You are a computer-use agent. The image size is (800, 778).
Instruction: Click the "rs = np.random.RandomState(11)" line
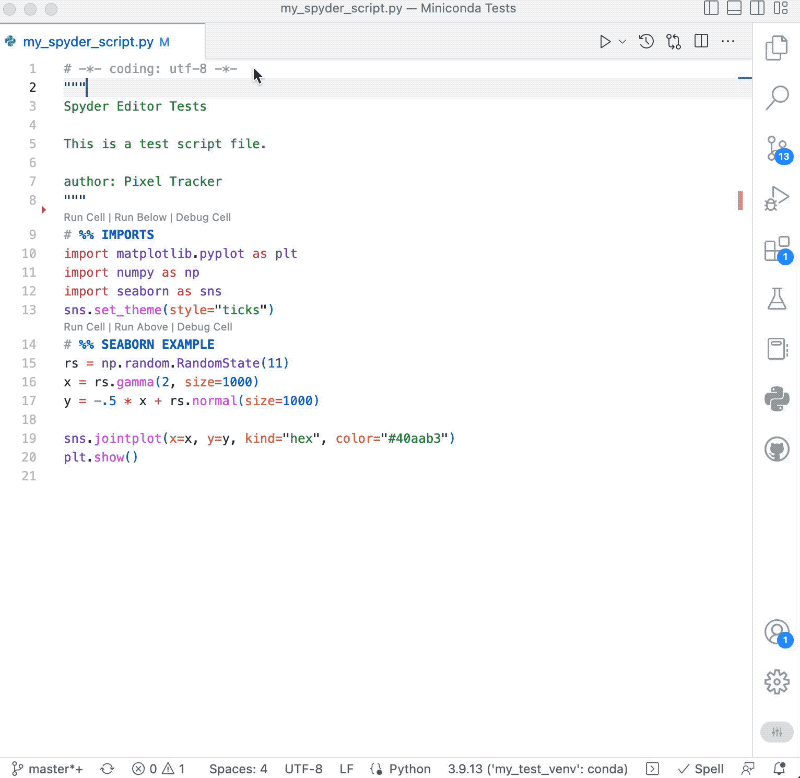[x=177, y=363]
